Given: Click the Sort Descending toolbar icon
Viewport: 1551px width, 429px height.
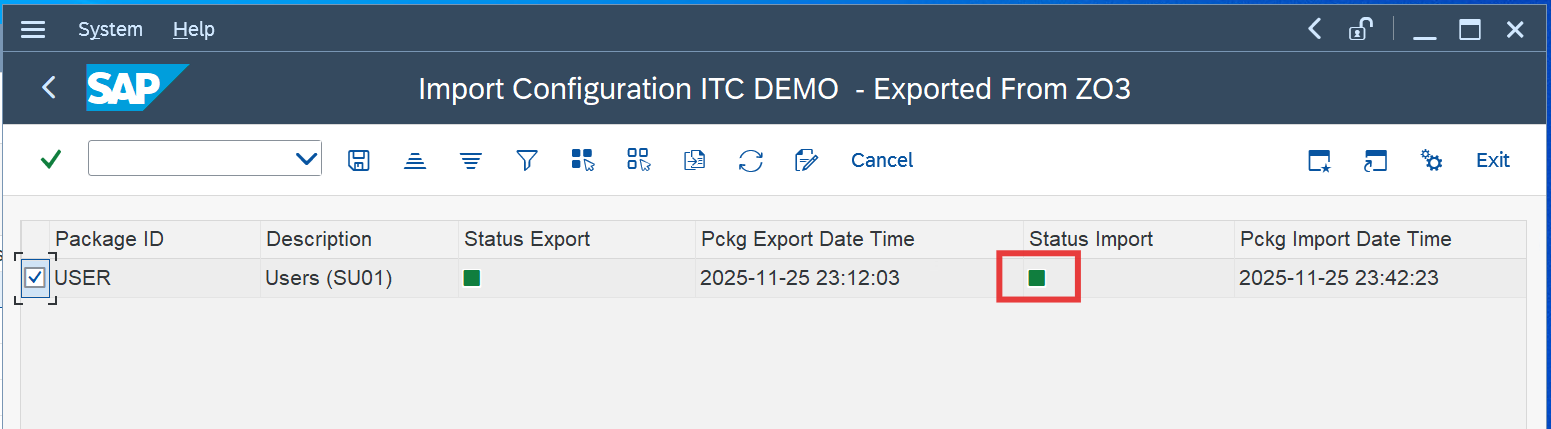Looking at the screenshot, I should coord(471,160).
